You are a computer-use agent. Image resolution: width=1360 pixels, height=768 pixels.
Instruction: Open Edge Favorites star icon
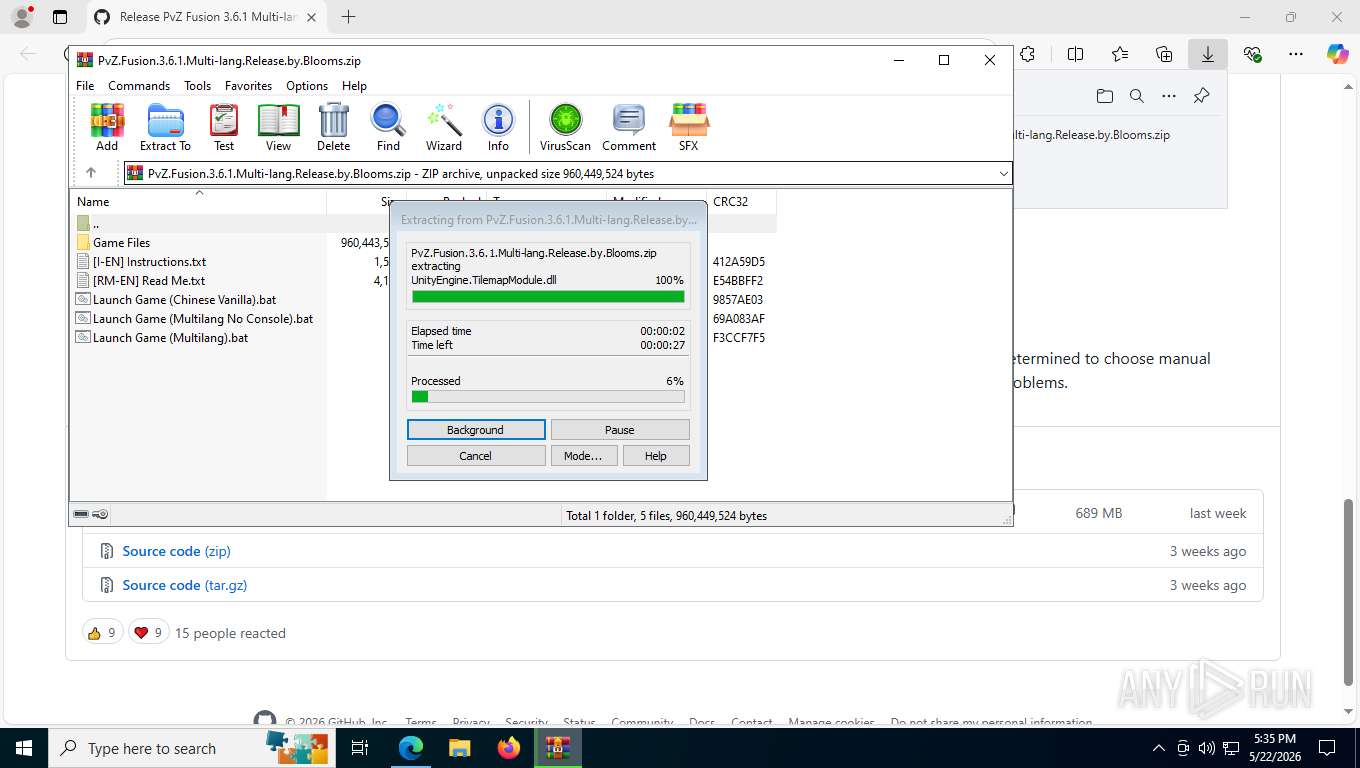[1120, 54]
